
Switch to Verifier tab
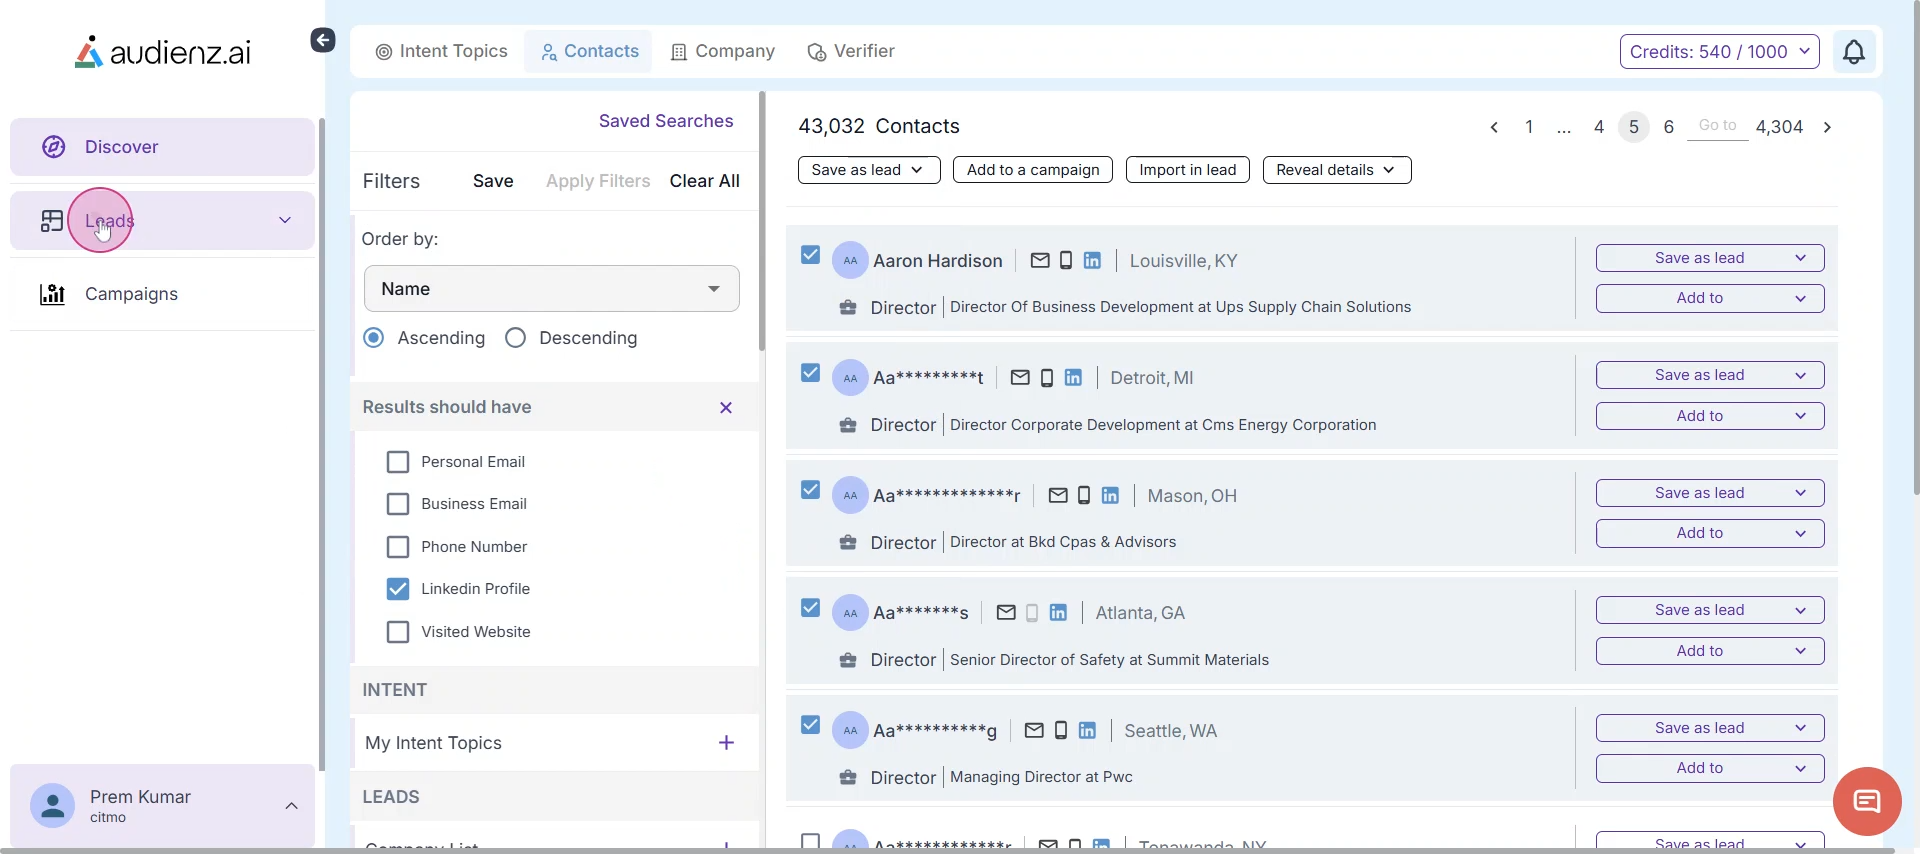click(851, 51)
